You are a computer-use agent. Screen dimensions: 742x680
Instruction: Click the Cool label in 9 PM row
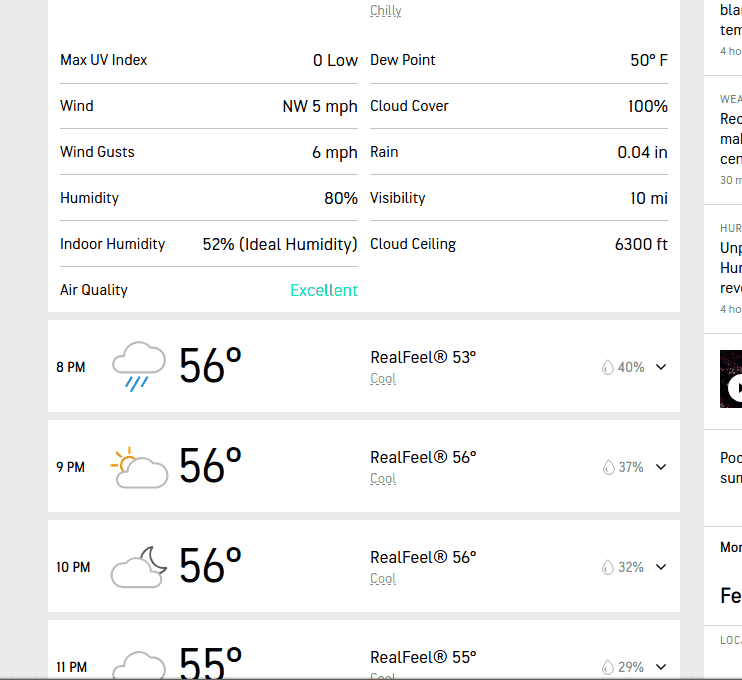coord(383,478)
